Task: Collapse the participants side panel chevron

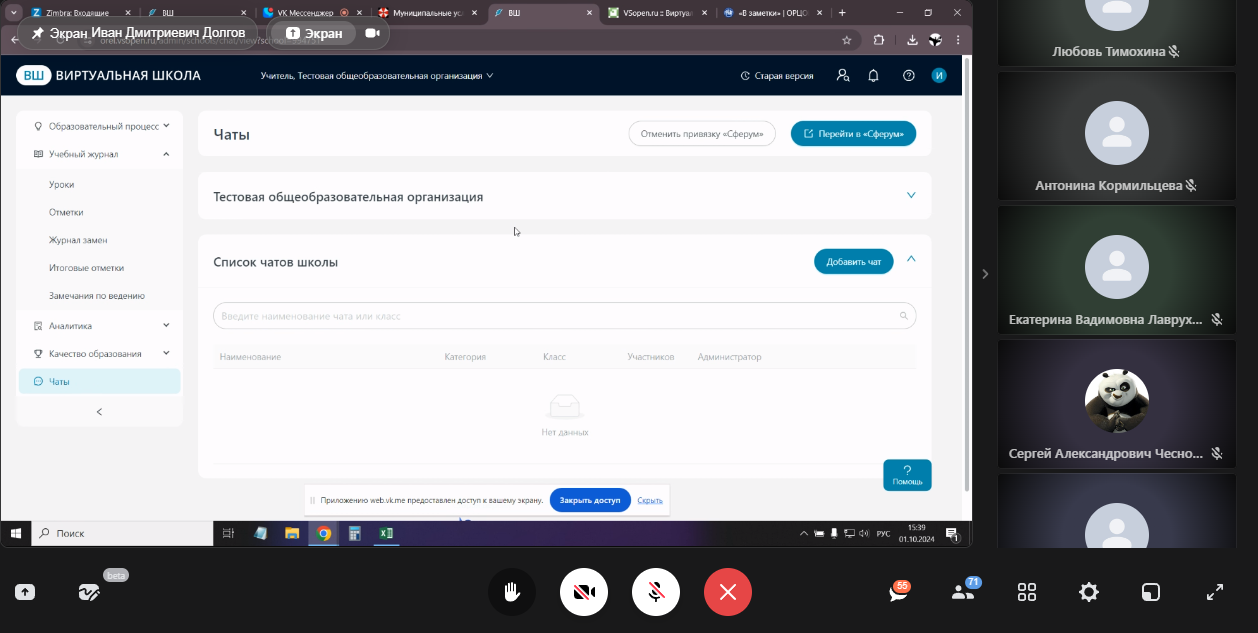Action: 985,274
